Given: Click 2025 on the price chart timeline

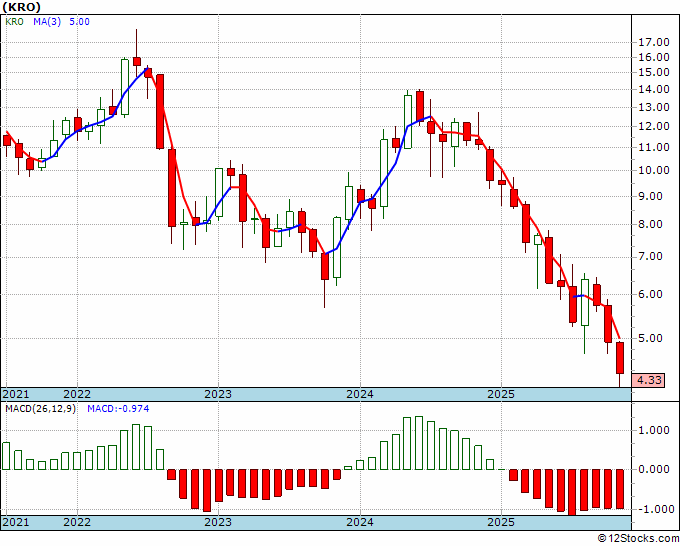Looking at the screenshot, I should [x=501, y=394].
